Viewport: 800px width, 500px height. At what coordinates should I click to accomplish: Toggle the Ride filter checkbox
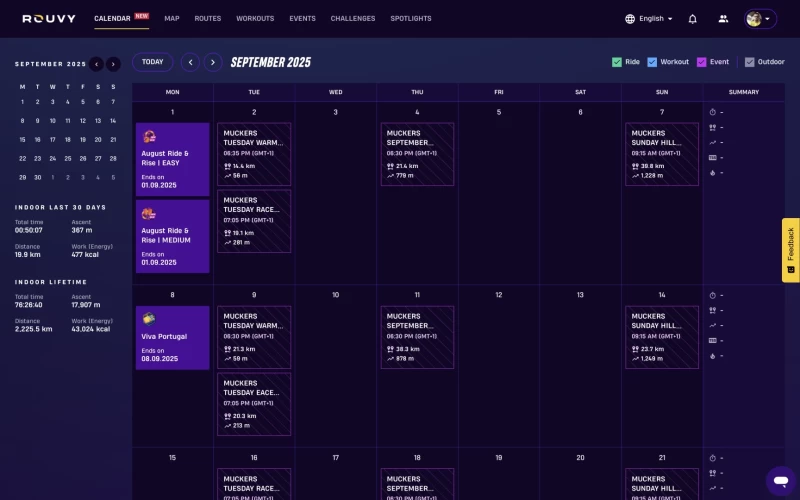click(617, 62)
